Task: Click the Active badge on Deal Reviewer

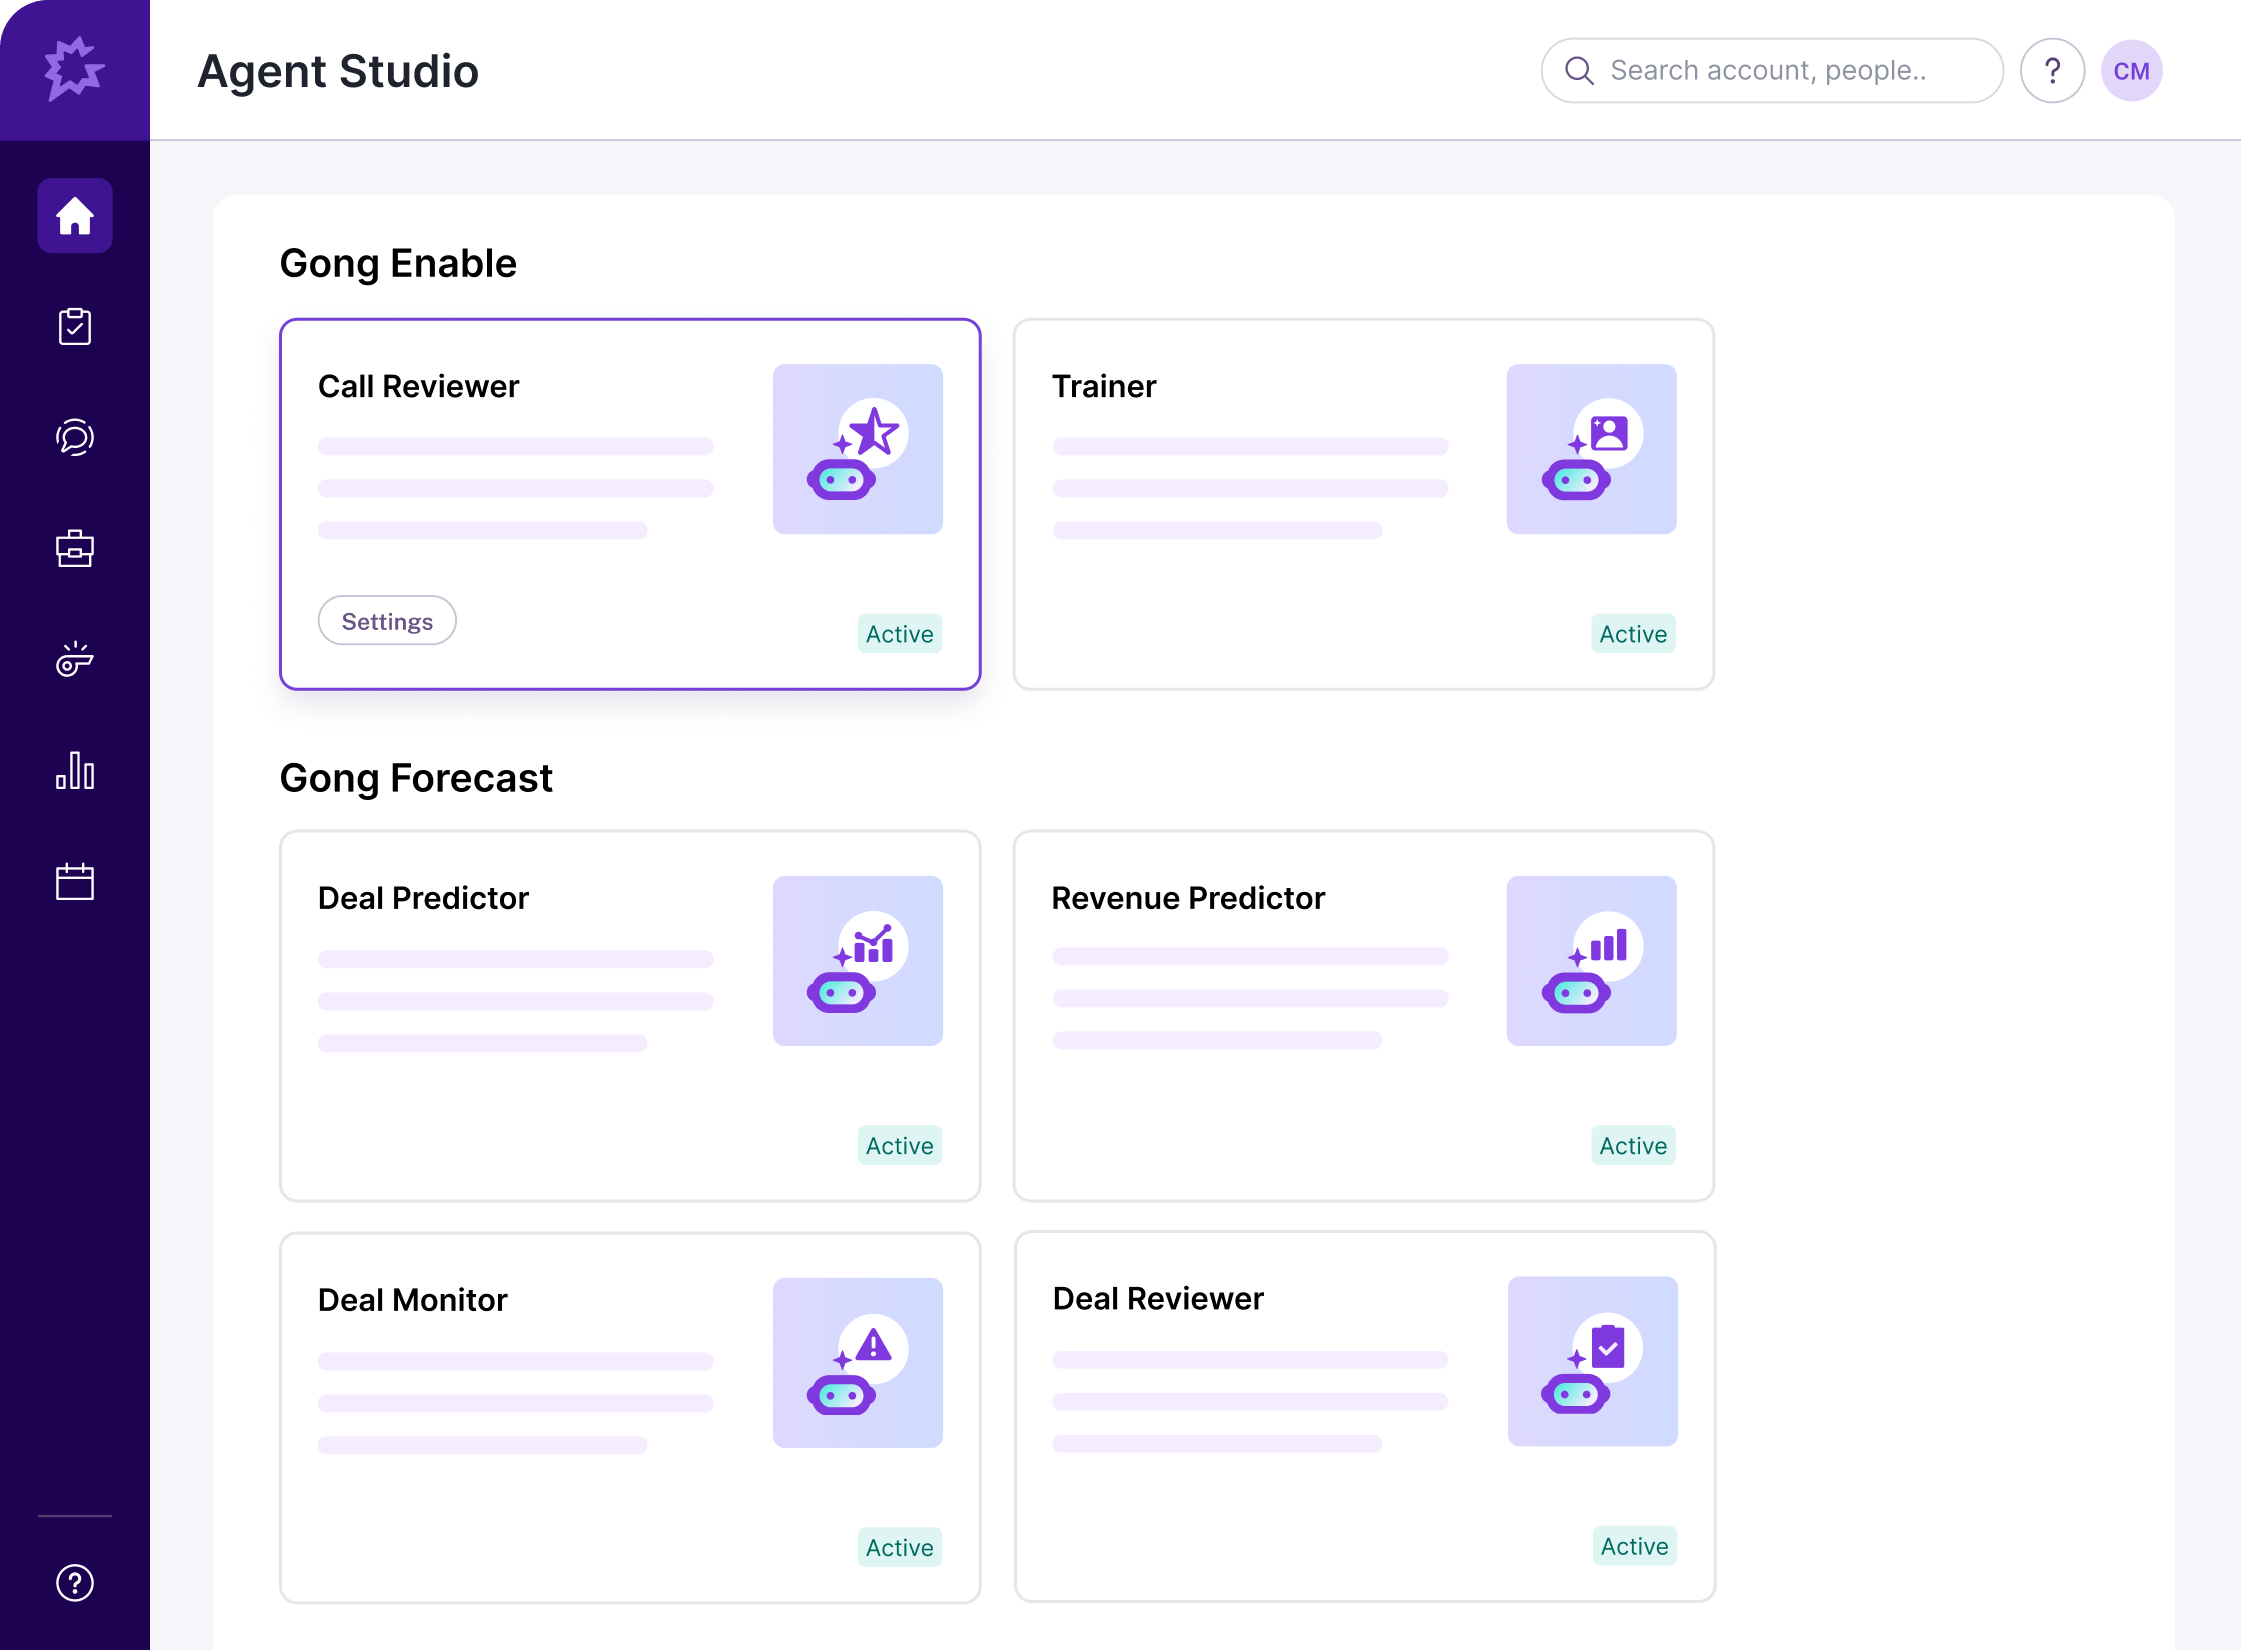Action: point(1634,1546)
